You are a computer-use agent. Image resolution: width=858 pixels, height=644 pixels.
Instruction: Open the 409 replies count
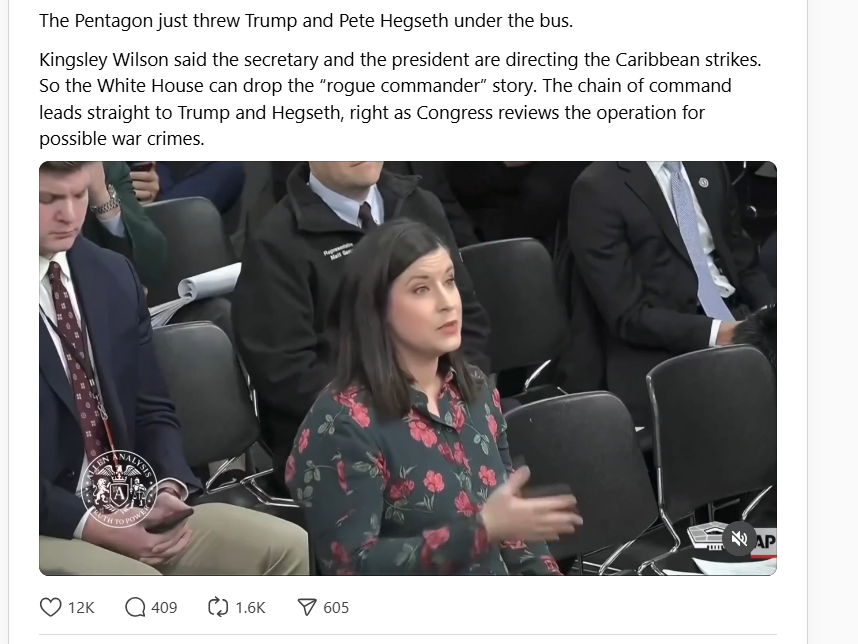click(x=164, y=608)
